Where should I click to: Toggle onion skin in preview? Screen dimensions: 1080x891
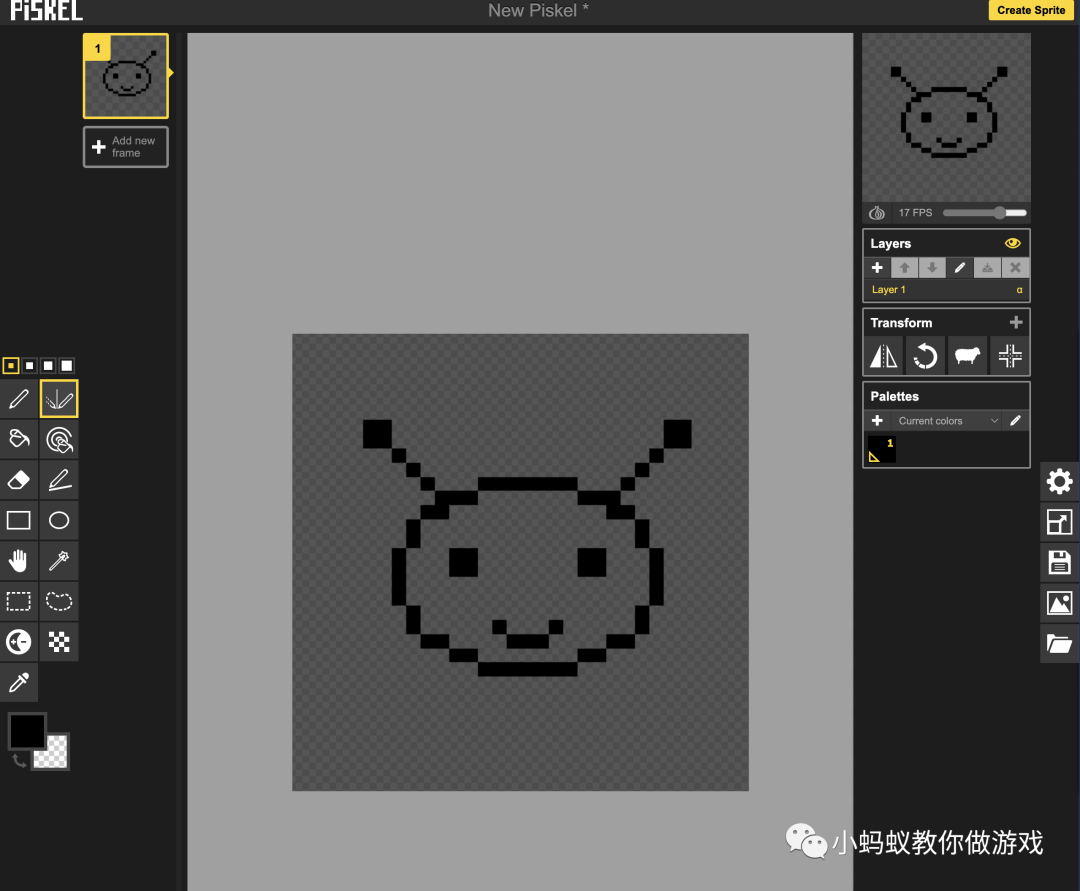[877, 213]
